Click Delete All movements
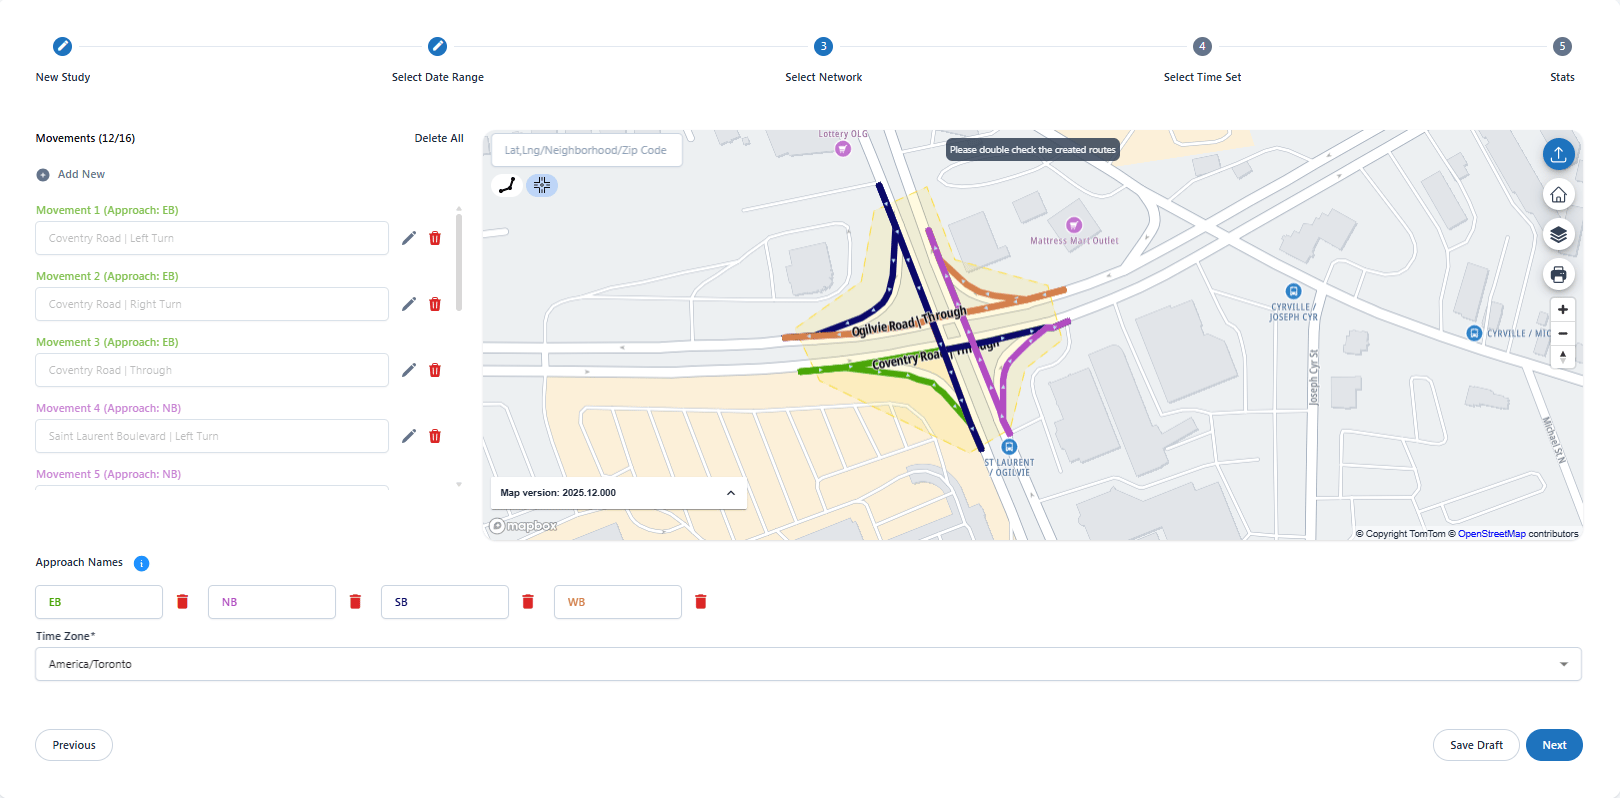 [439, 138]
